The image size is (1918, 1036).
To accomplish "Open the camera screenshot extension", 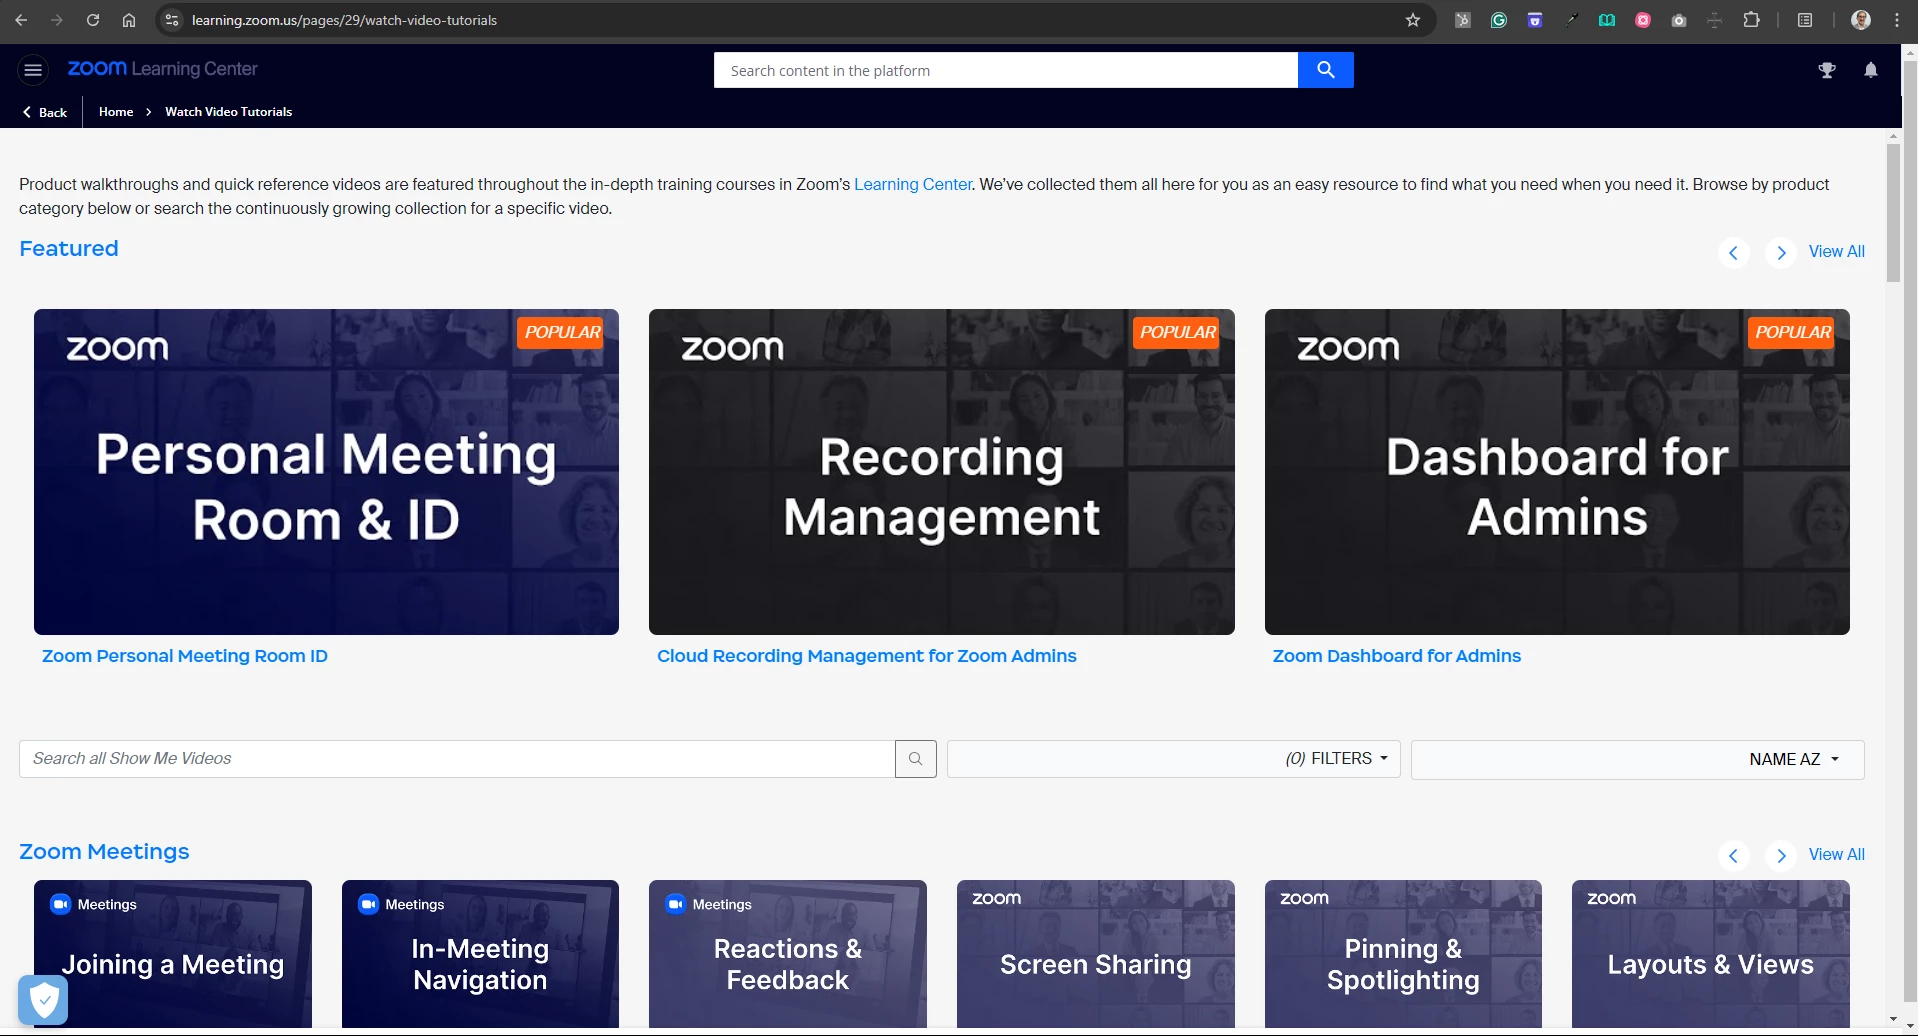I will pos(1679,20).
